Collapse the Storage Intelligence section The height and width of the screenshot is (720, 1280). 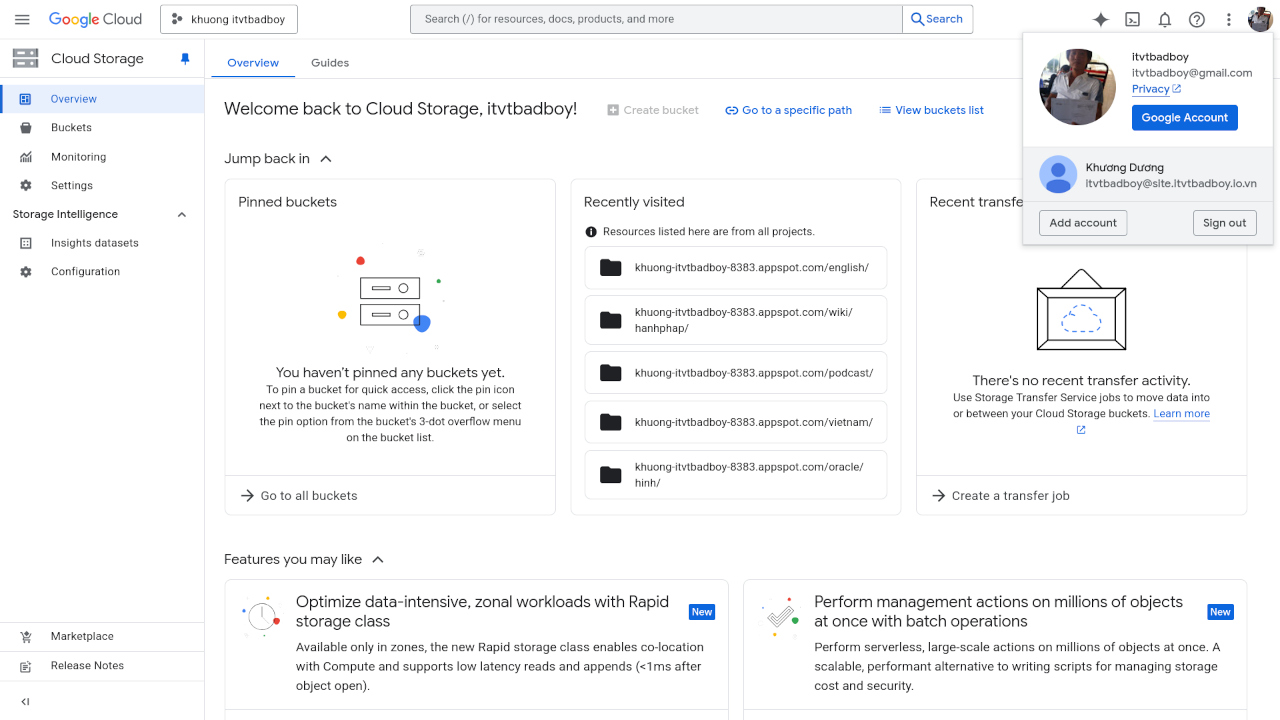click(182, 215)
